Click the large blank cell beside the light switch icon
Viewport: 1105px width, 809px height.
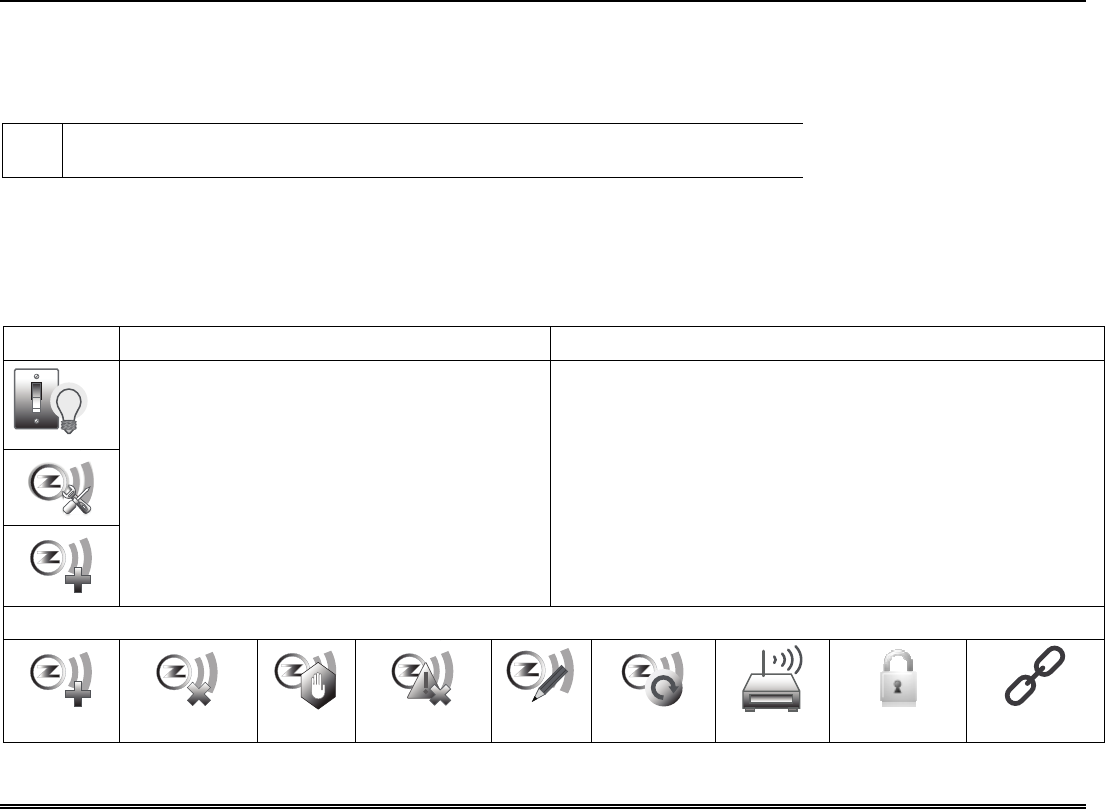(x=335, y=483)
